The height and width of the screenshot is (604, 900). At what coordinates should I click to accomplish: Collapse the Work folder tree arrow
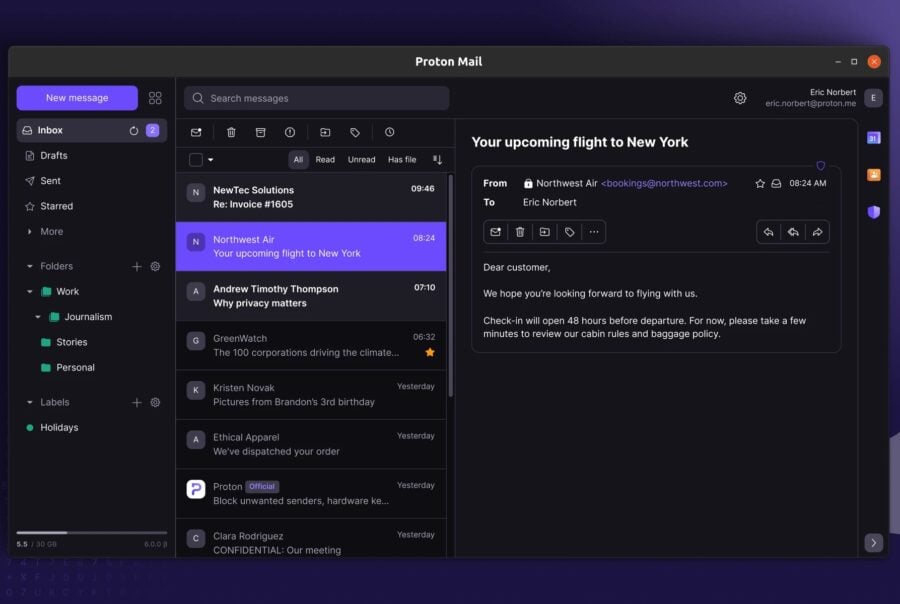coord(29,292)
